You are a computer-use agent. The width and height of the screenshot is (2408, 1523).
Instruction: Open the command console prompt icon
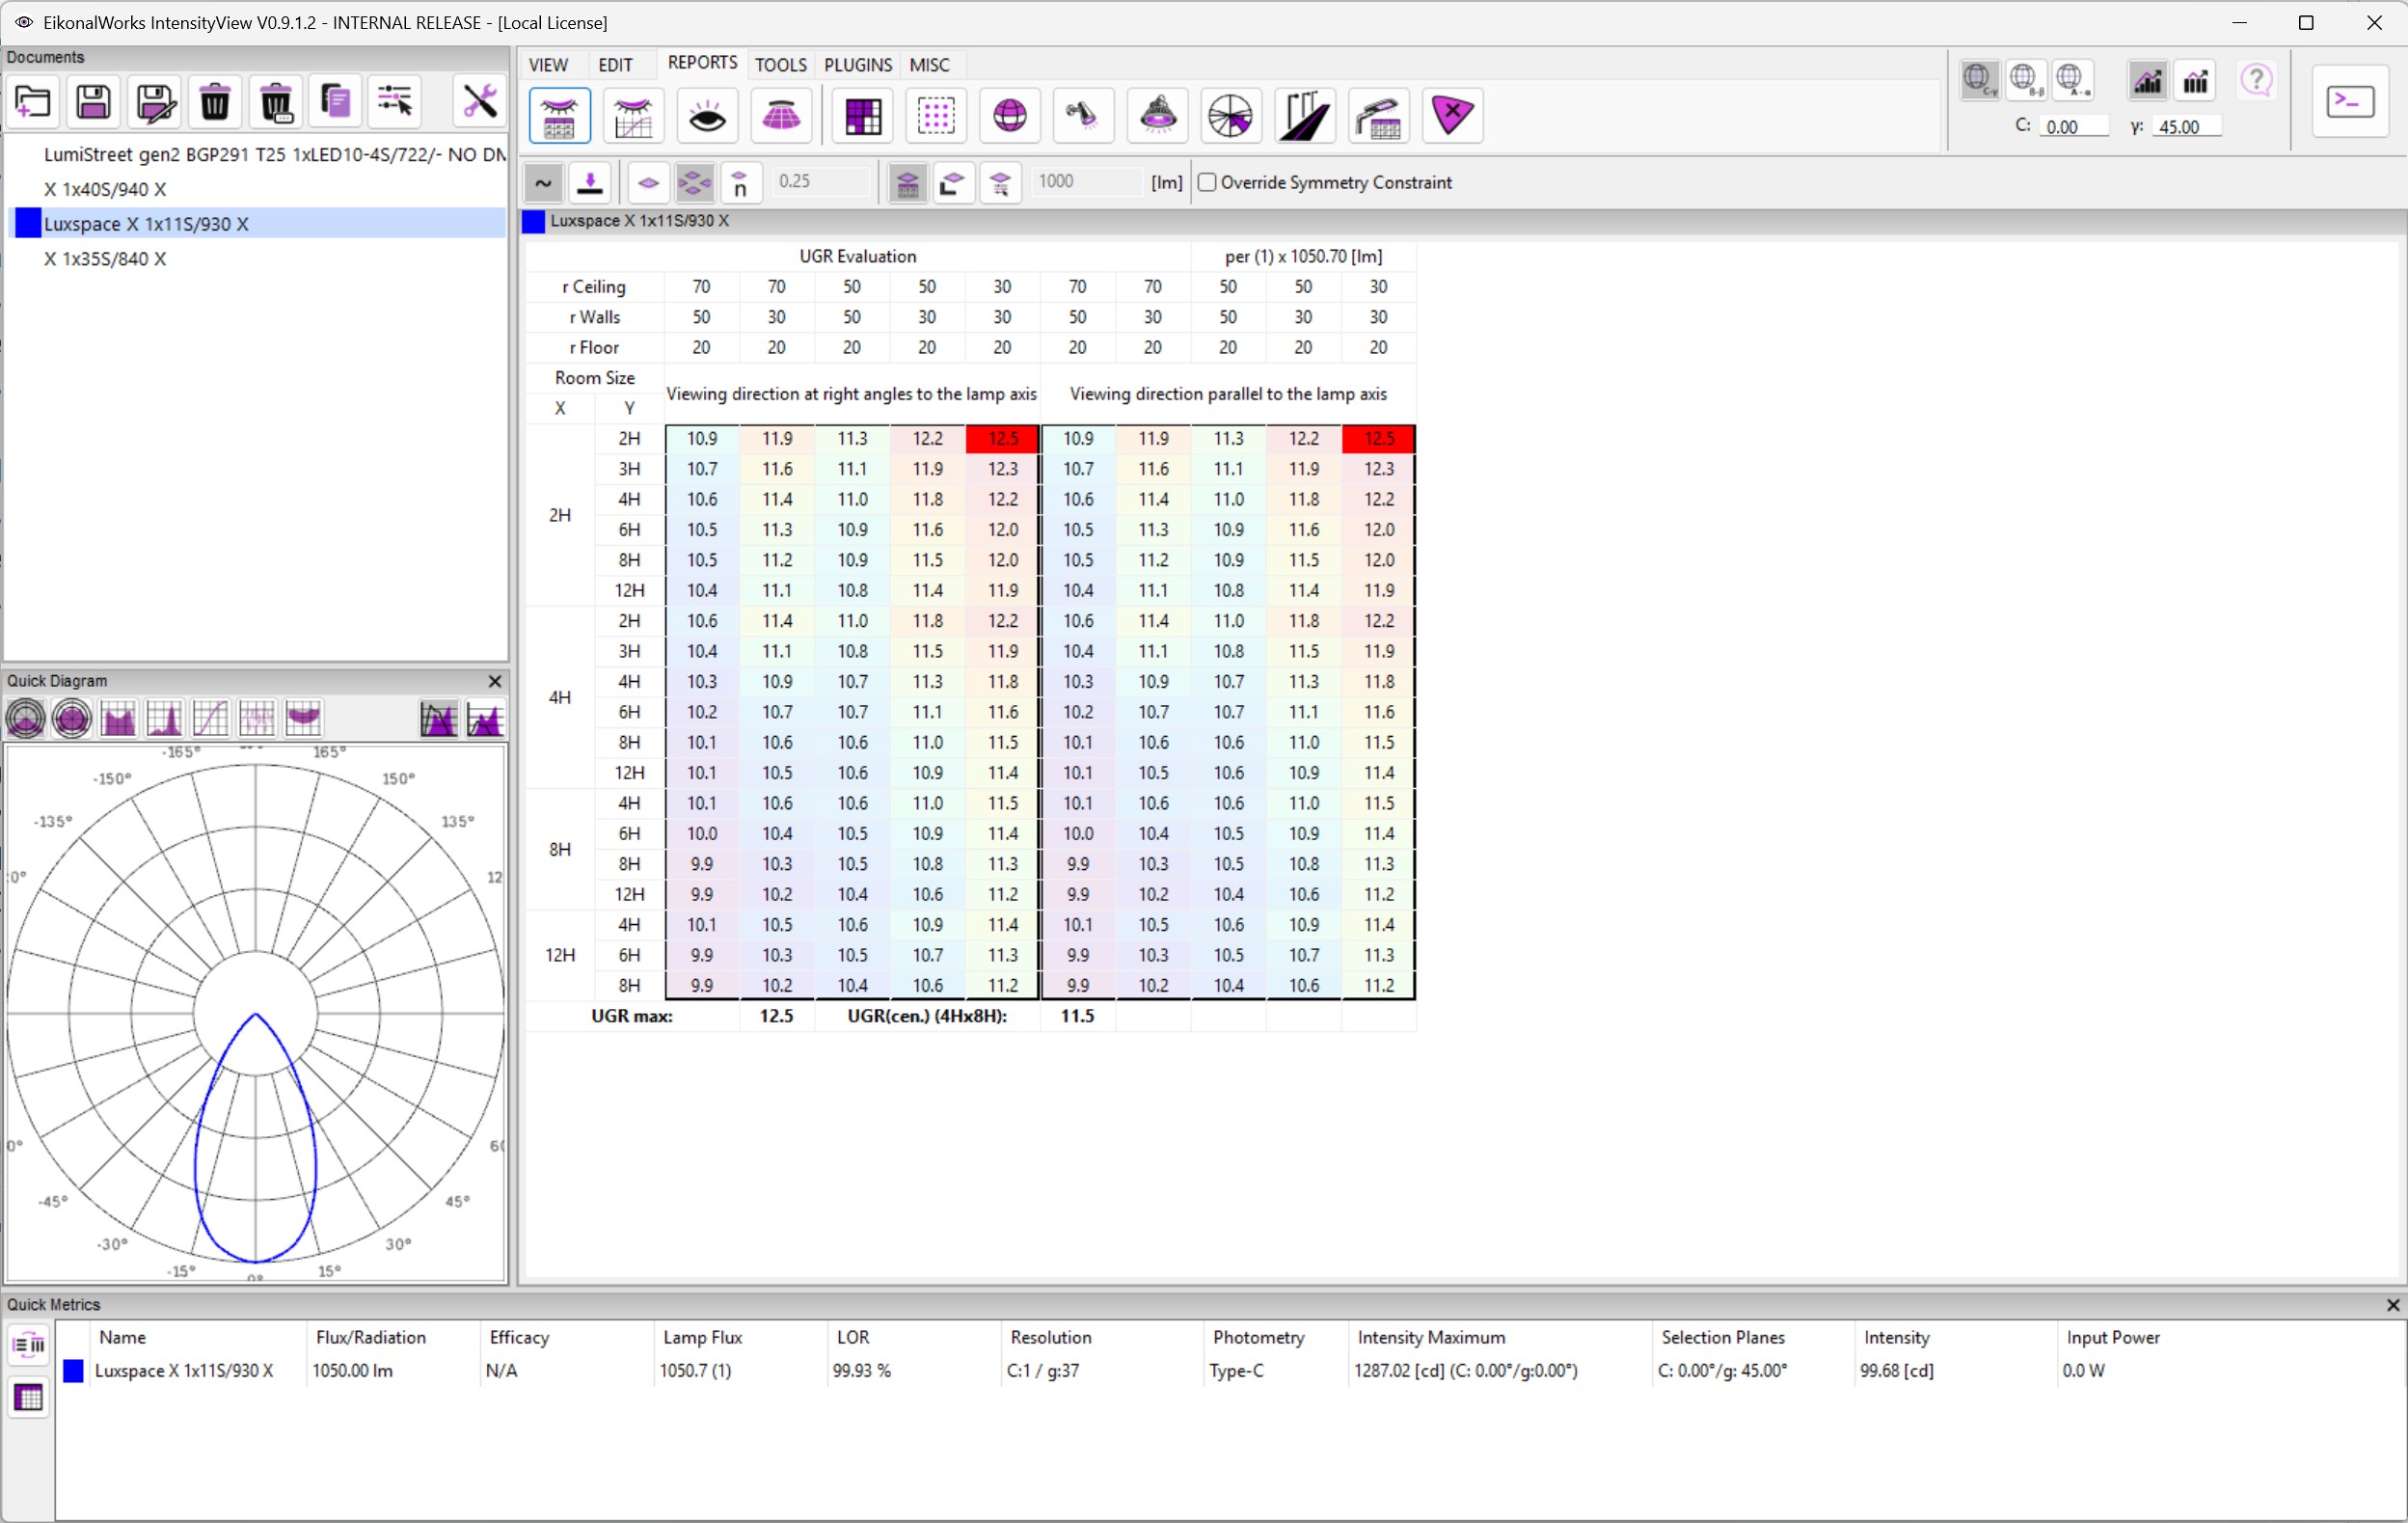pyautogui.click(x=2350, y=101)
